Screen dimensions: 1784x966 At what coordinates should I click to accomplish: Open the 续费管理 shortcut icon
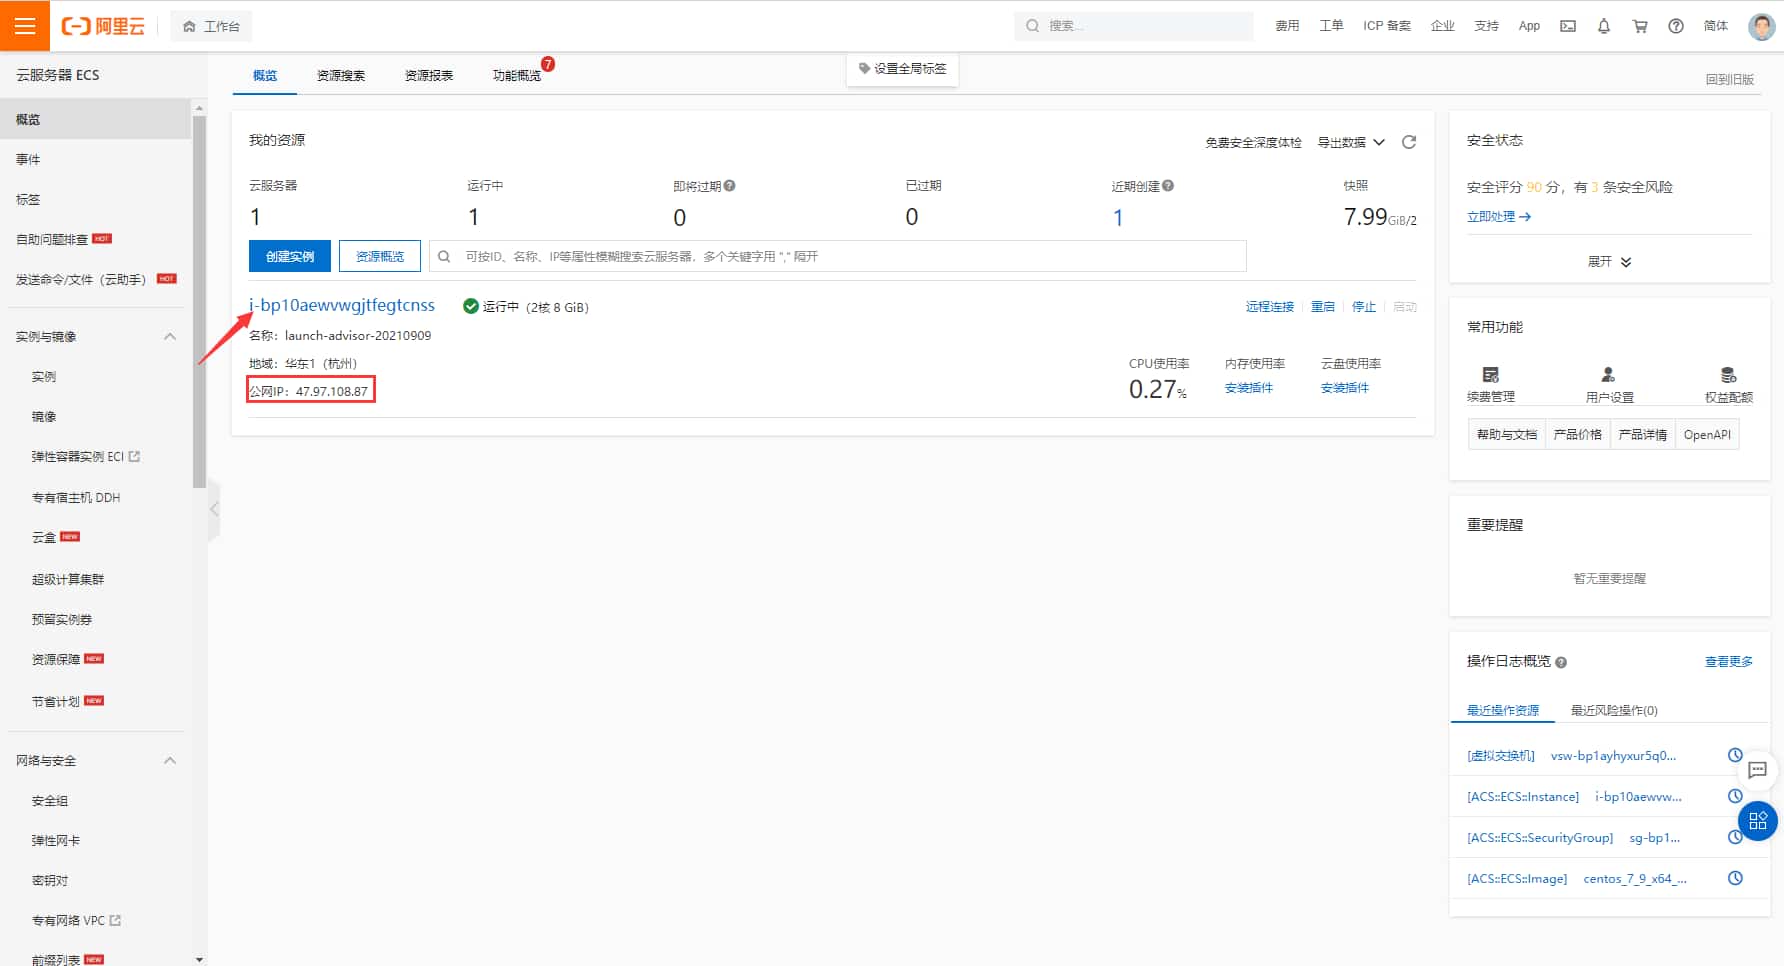1490,375
